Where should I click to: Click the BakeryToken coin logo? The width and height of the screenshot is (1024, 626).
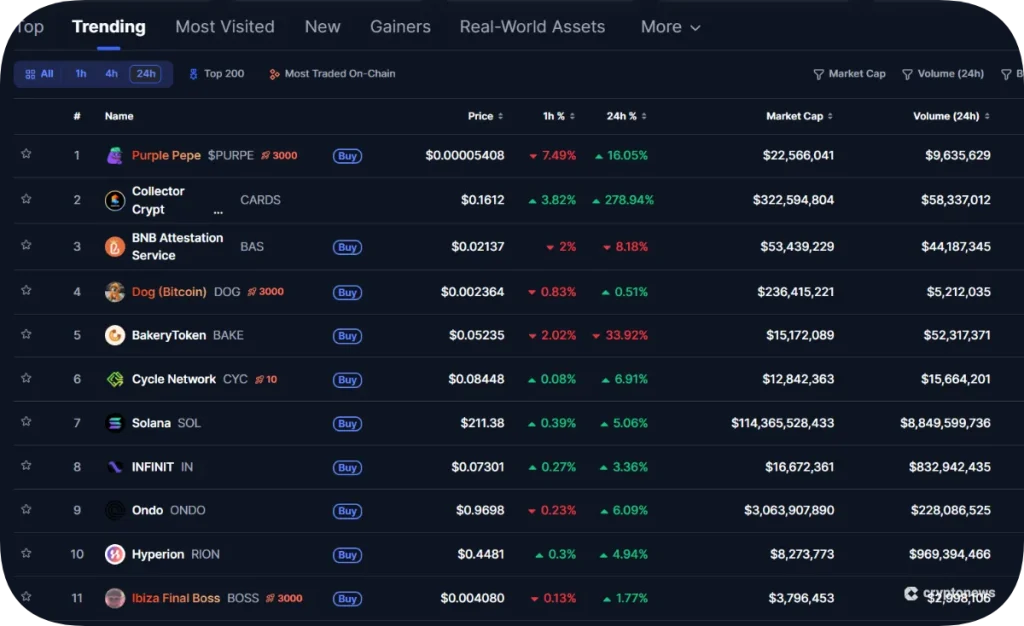point(115,336)
